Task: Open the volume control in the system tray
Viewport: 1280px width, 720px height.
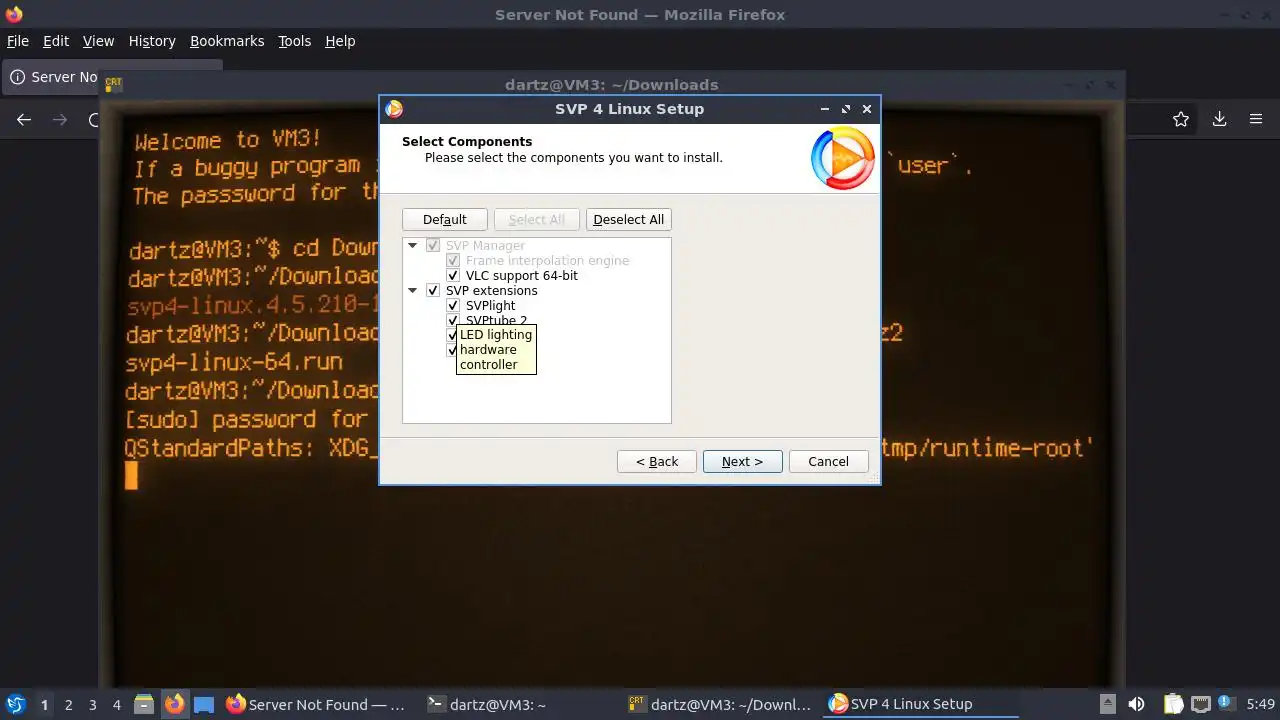Action: click(1136, 705)
